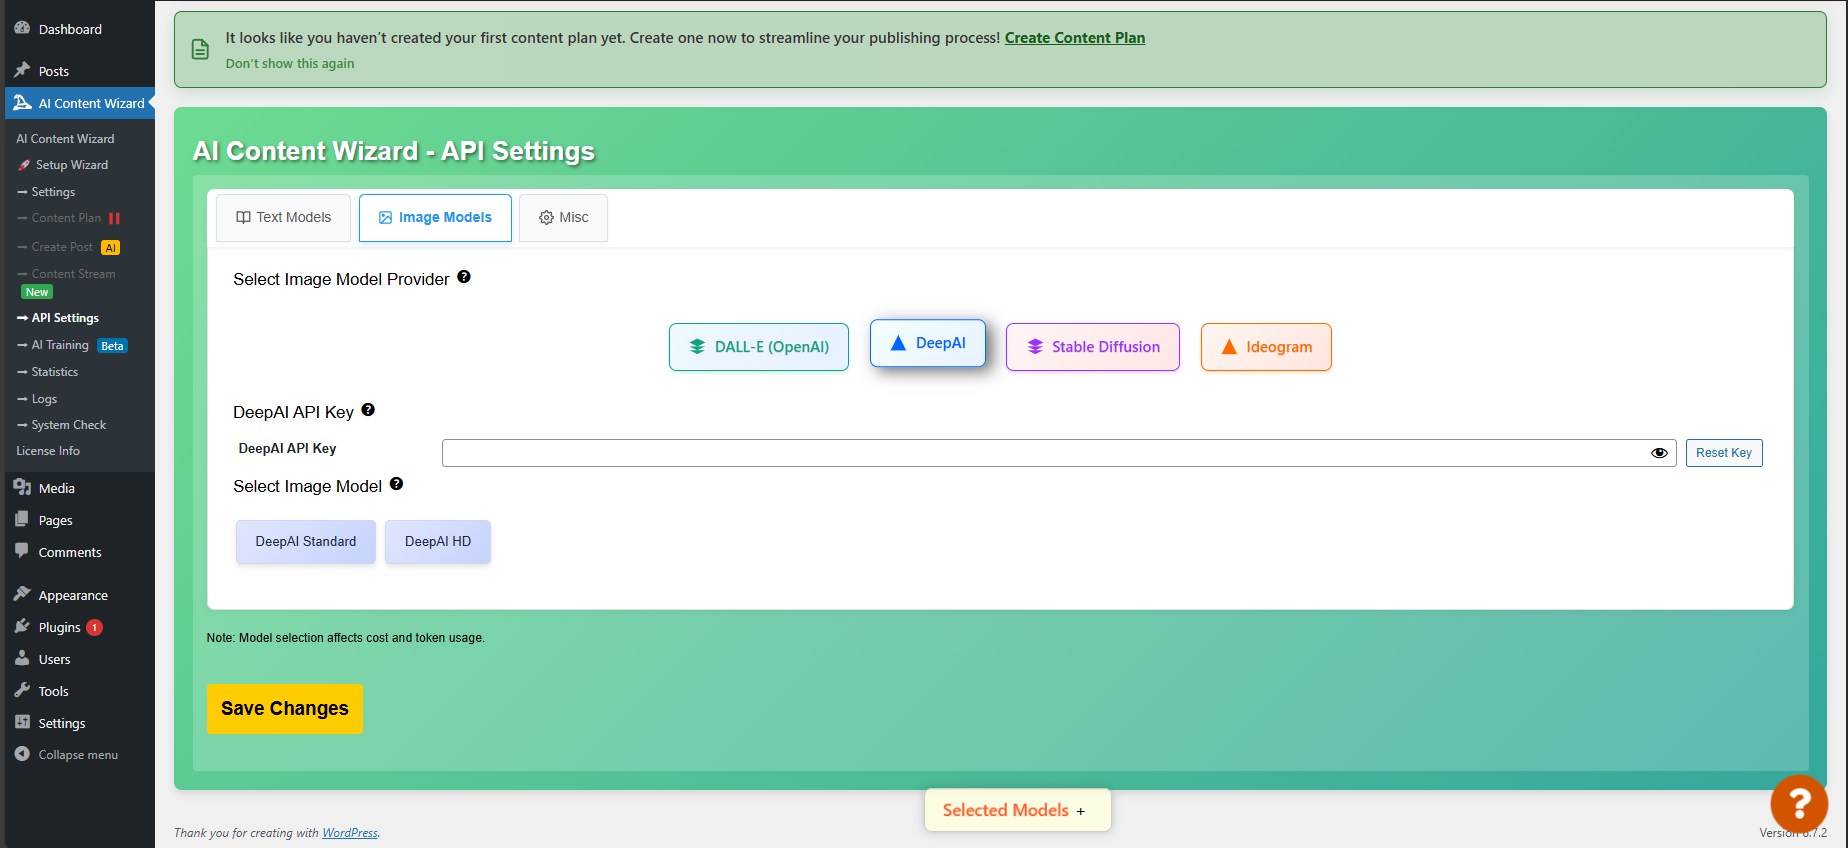Toggle API key visibility with the eye icon
This screenshot has height=848, width=1848.
[1659, 453]
